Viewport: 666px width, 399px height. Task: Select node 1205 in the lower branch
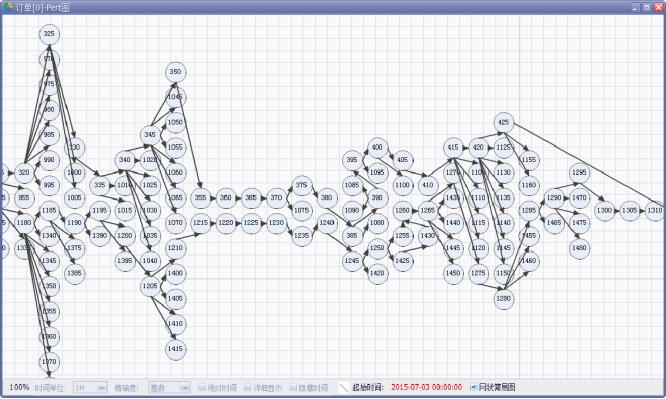pos(150,286)
